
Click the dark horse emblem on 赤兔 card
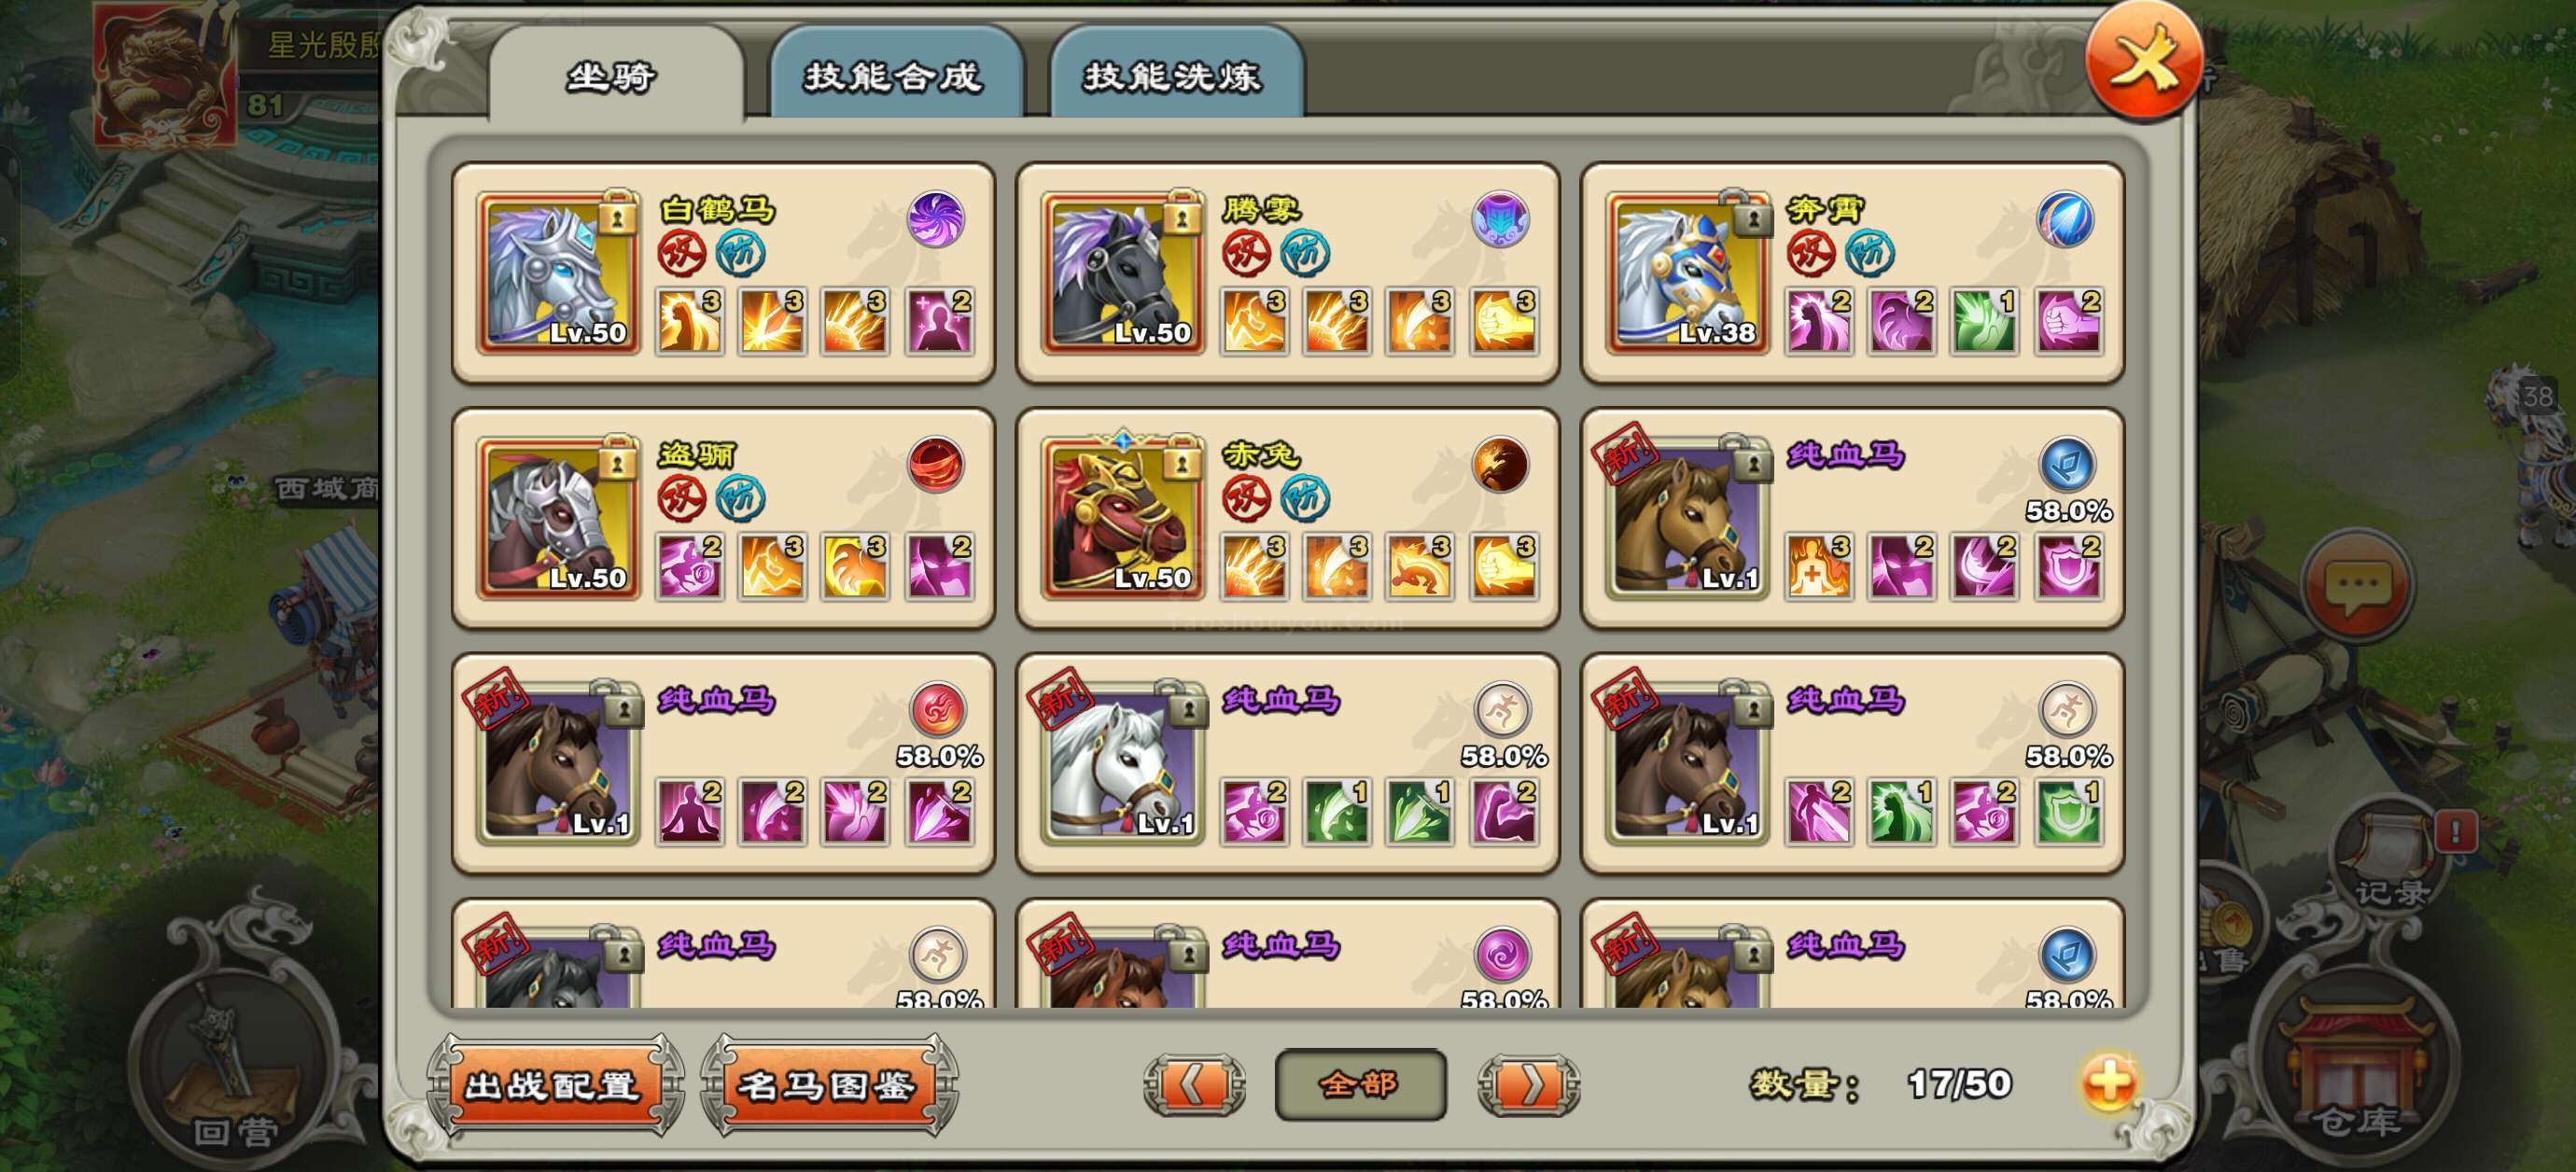click(1500, 464)
